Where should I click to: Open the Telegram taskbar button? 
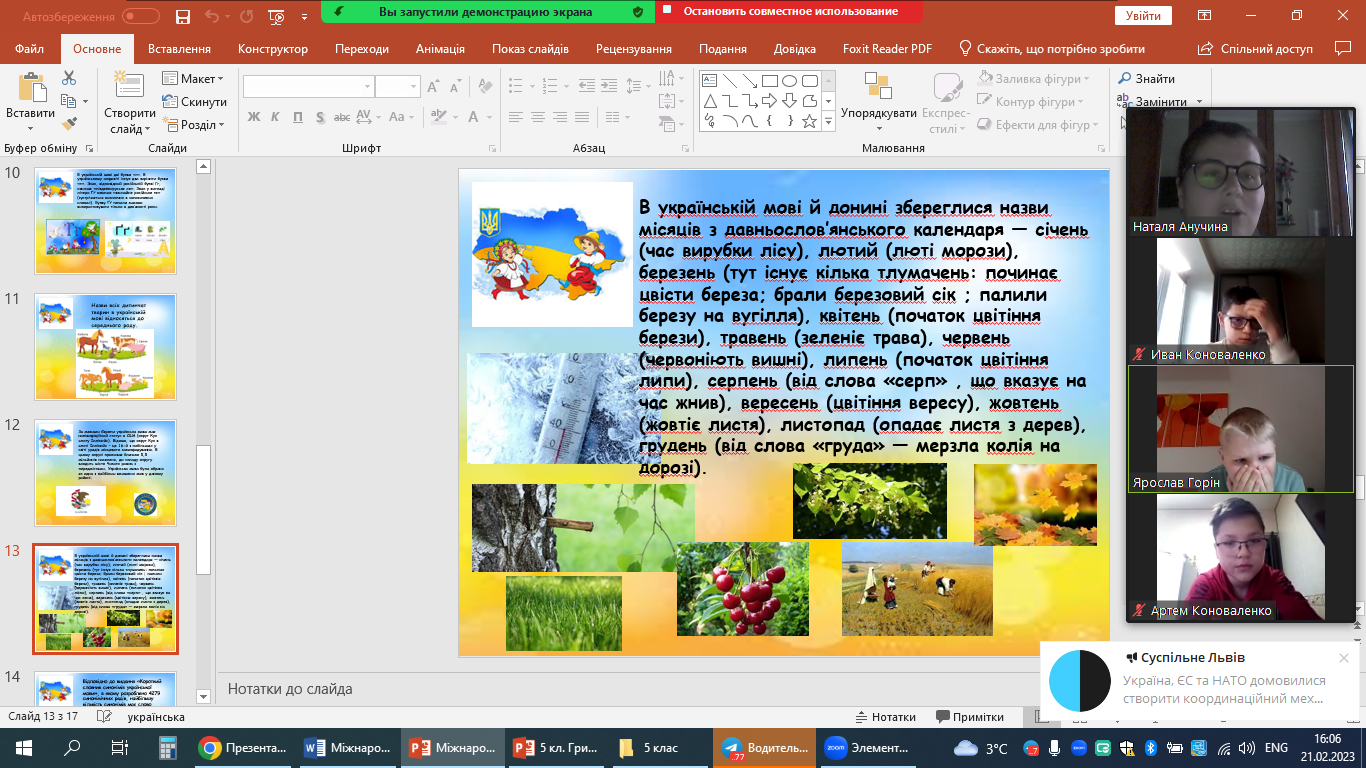pos(765,748)
